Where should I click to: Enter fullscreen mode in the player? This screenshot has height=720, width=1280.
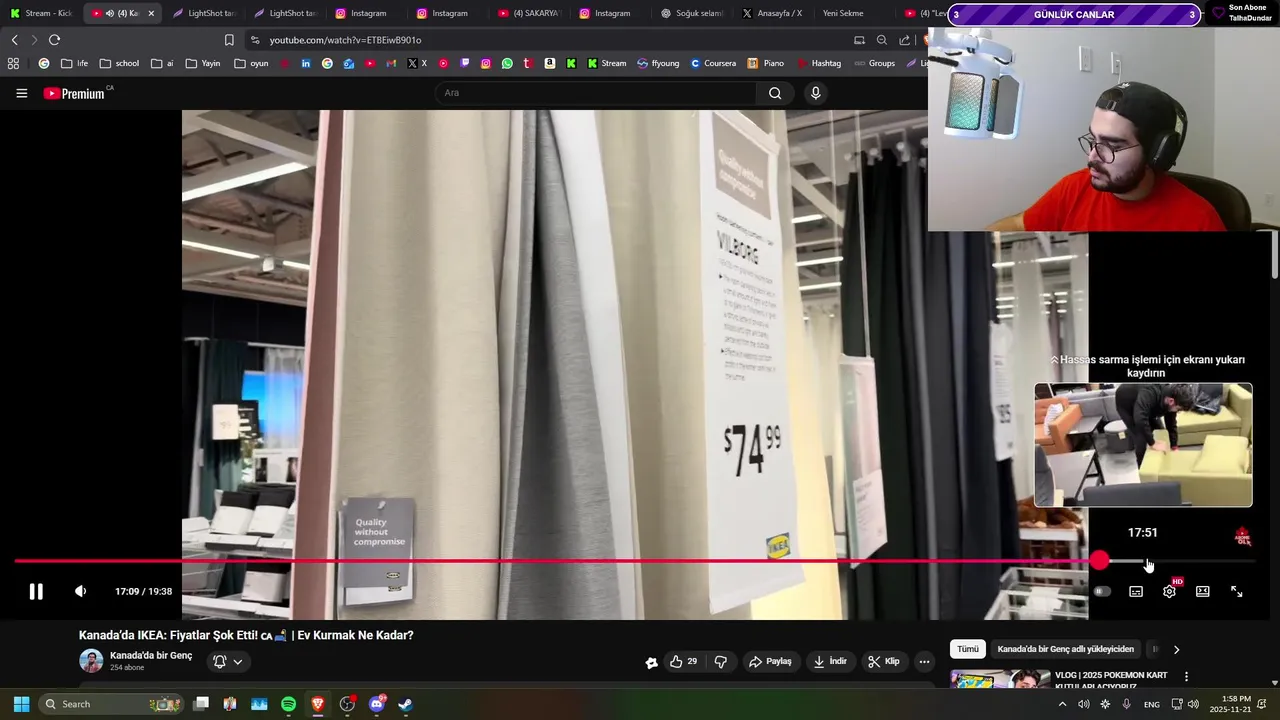(x=1236, y=591)
